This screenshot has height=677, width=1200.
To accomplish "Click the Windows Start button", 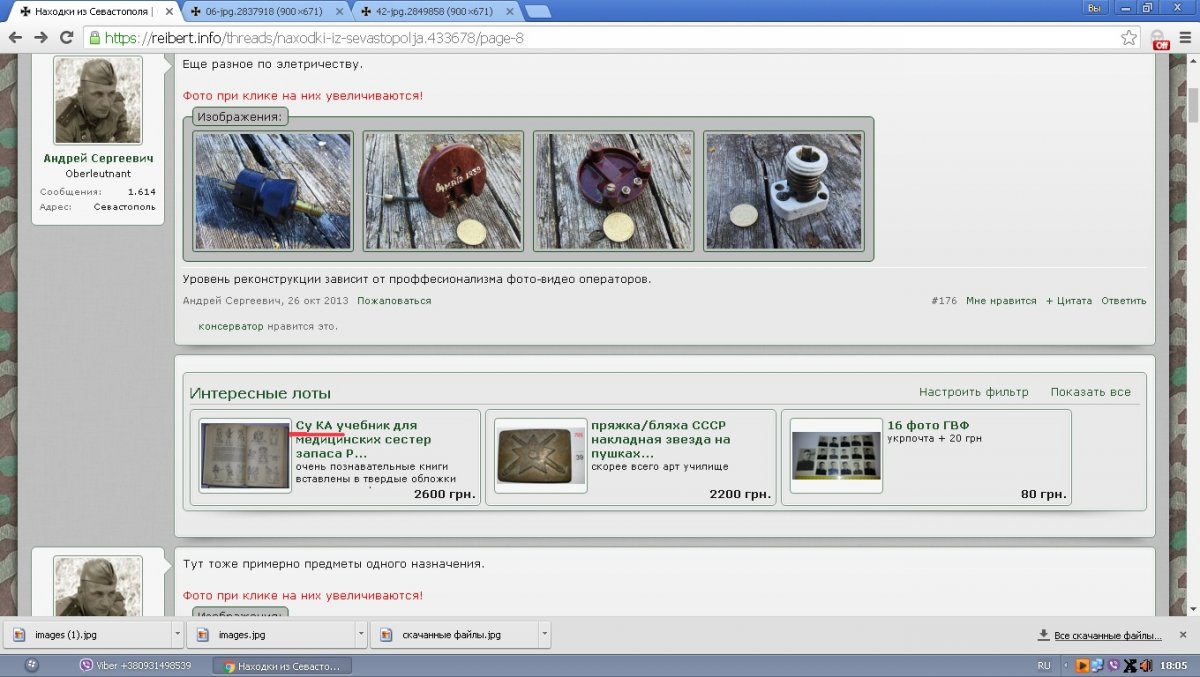I will 30,665.
